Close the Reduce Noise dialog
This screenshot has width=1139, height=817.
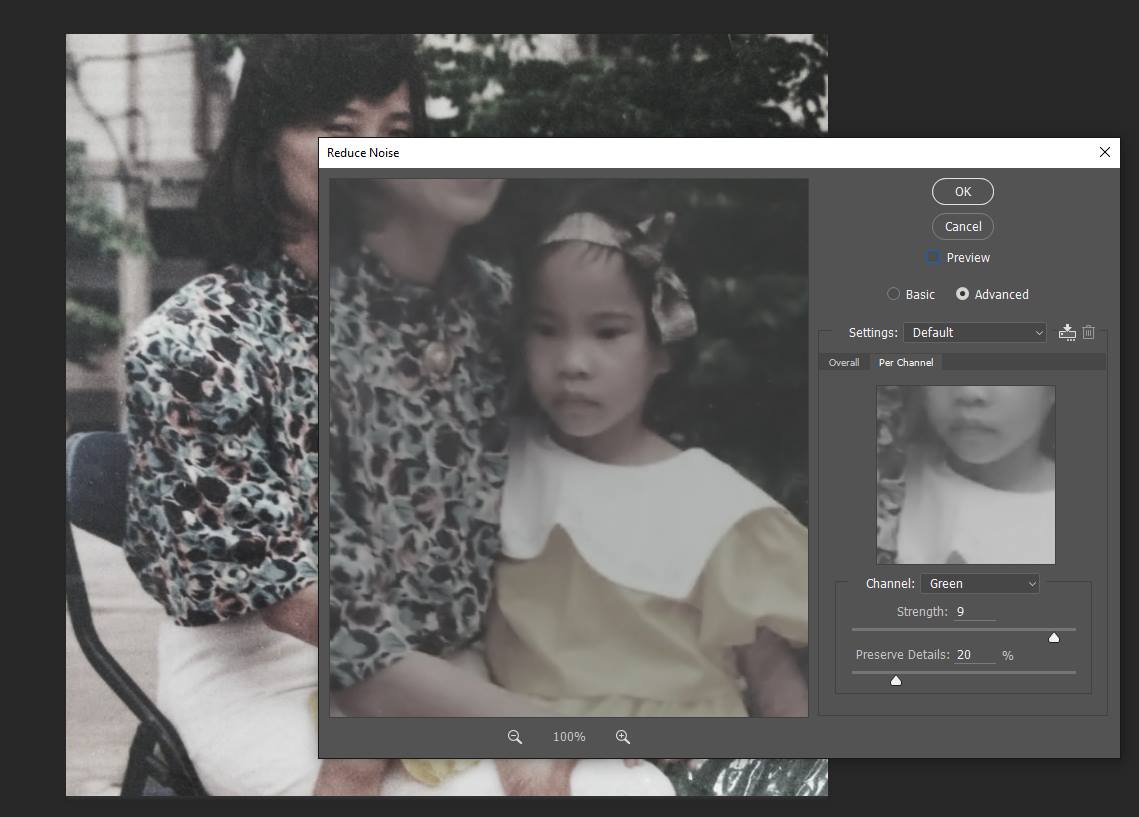[x=1104, y=152]
